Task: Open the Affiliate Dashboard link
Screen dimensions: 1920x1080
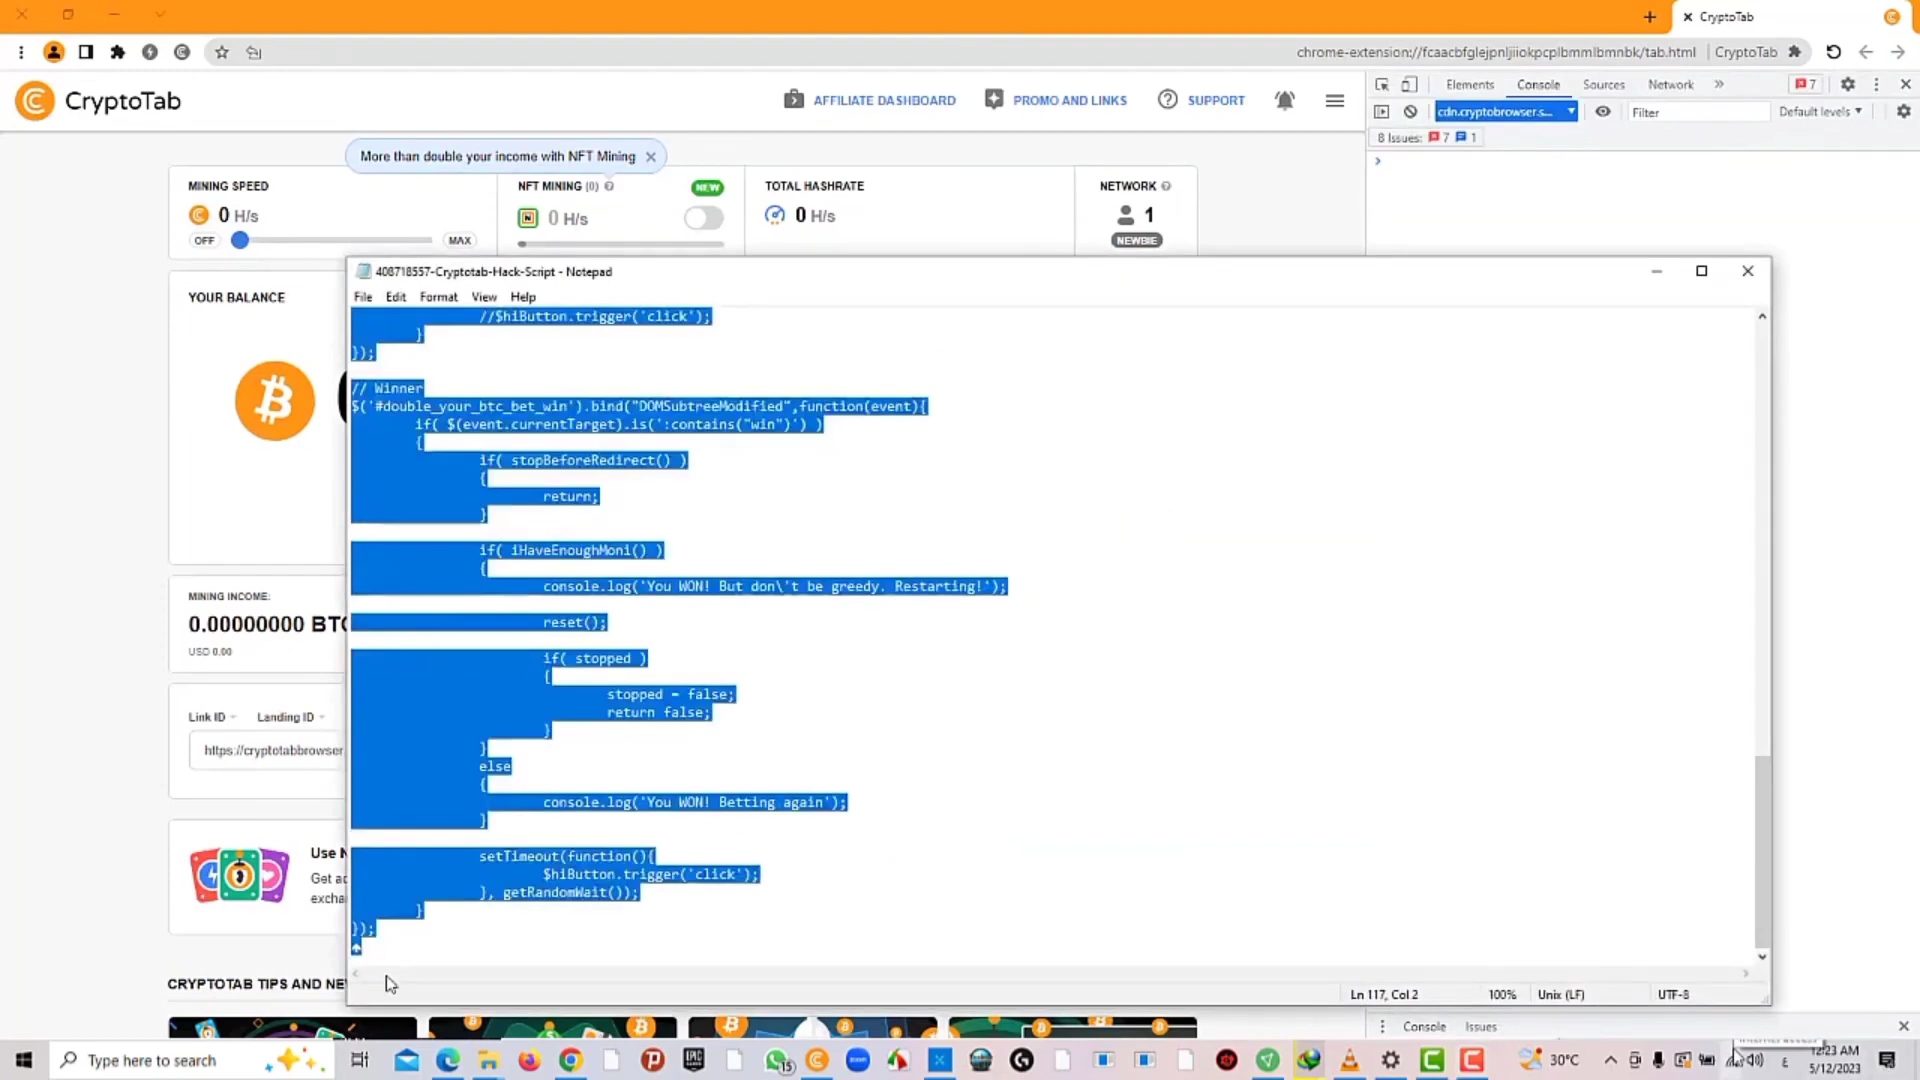Action: click(x=870, y=100)
